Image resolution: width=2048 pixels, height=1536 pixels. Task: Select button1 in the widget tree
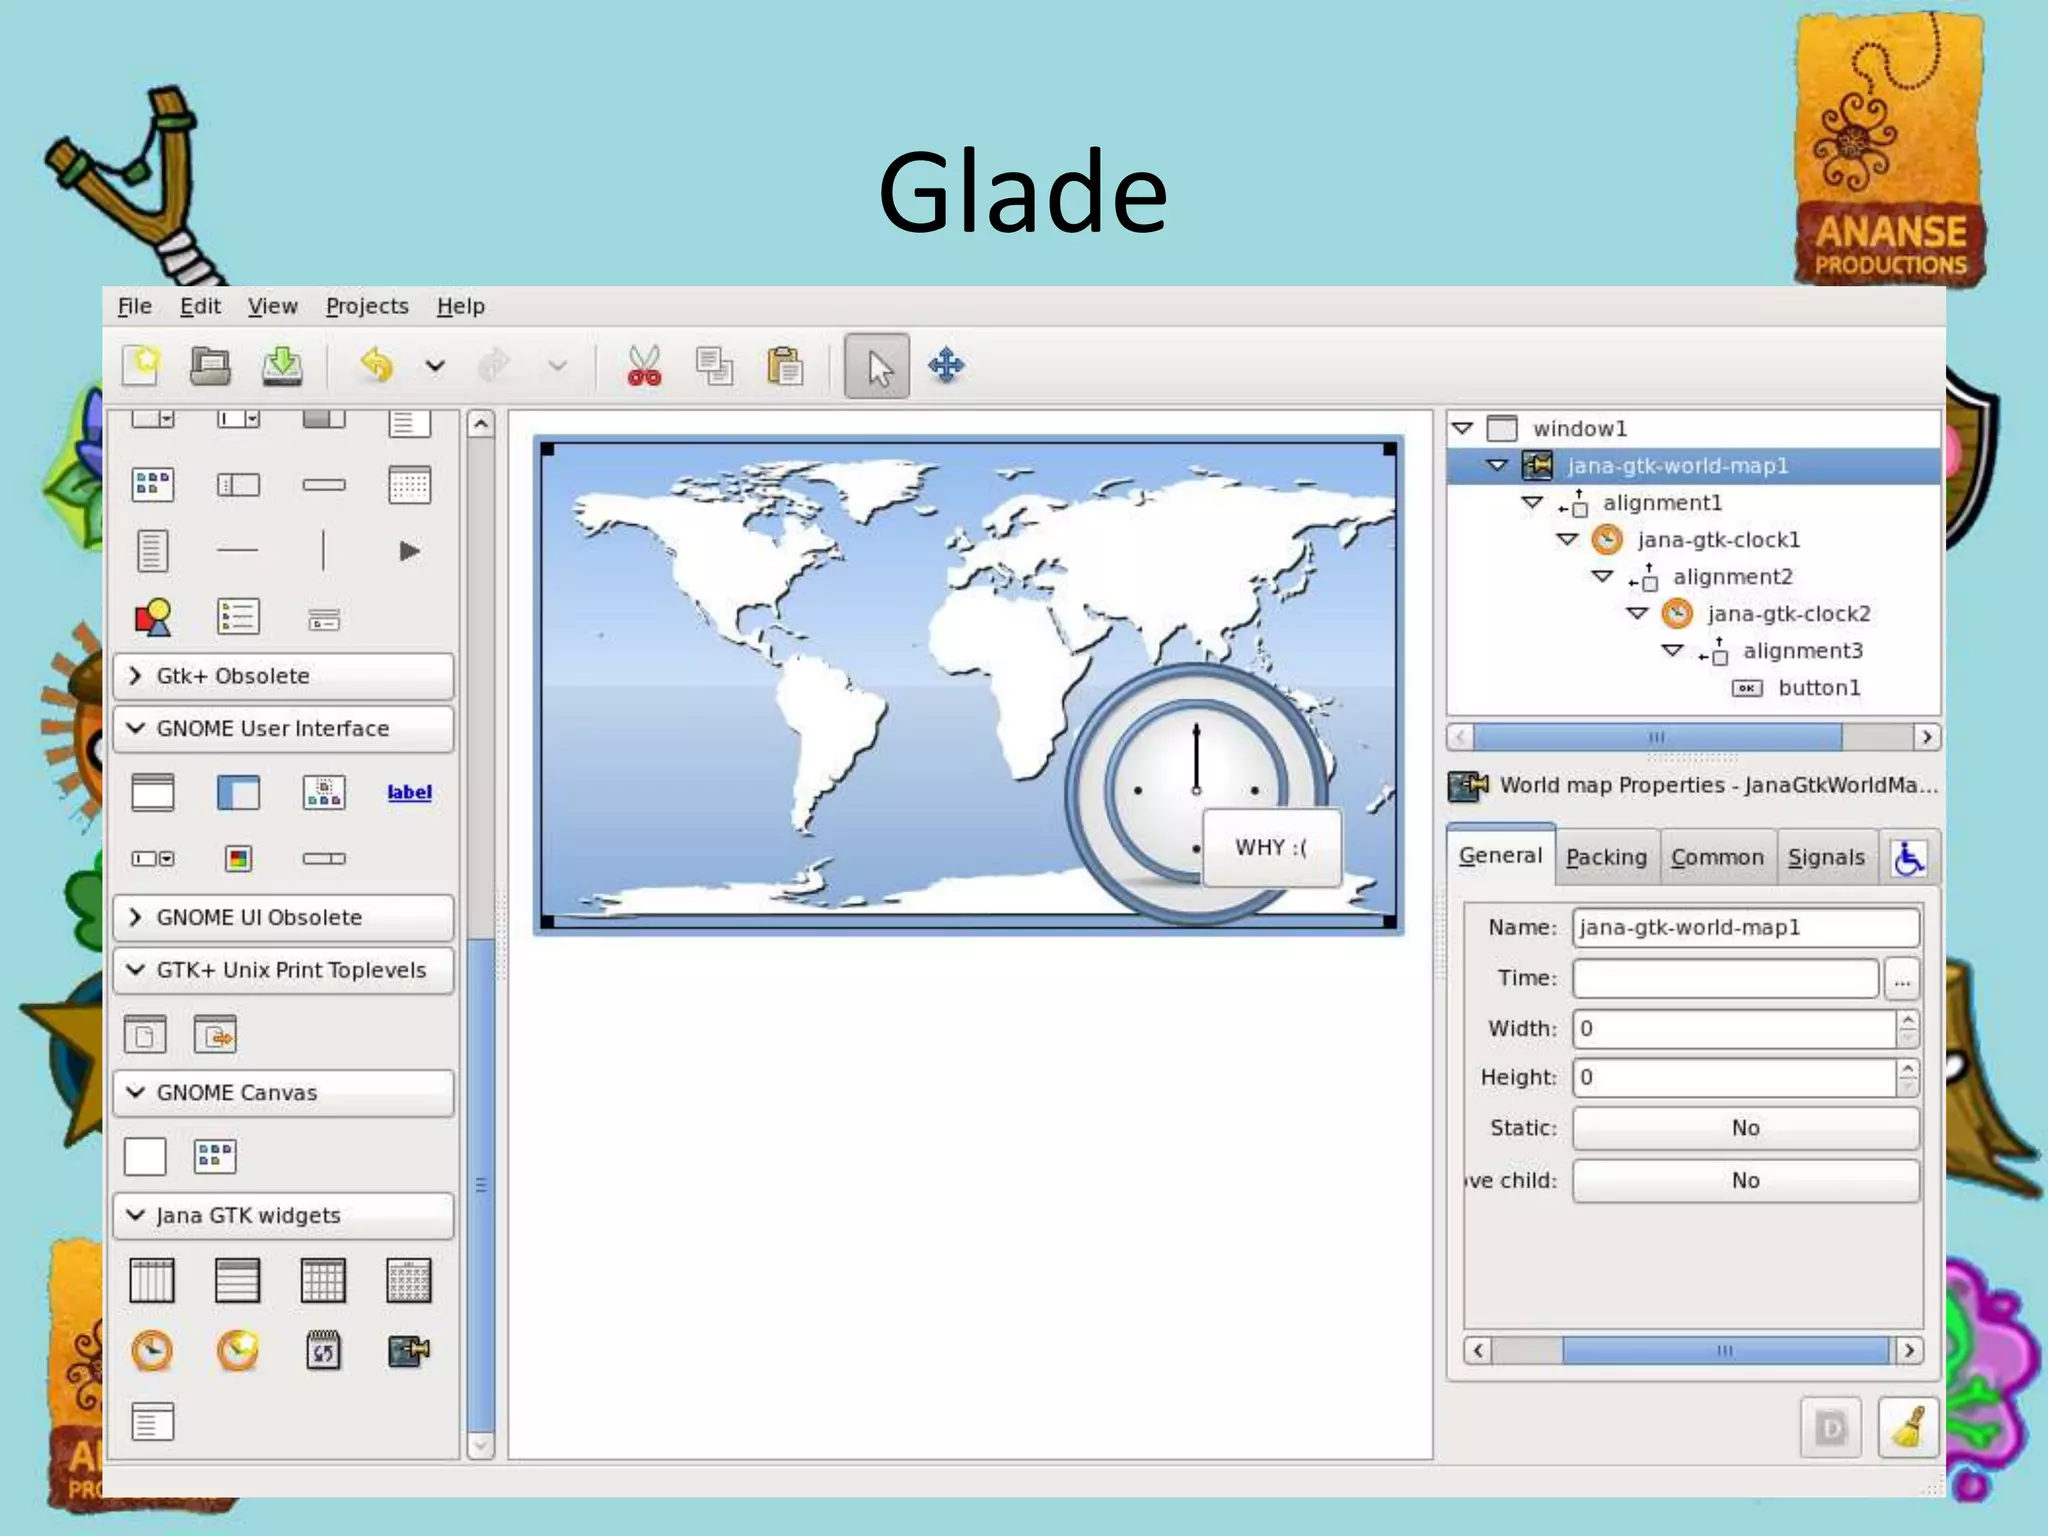point(1819,688)
